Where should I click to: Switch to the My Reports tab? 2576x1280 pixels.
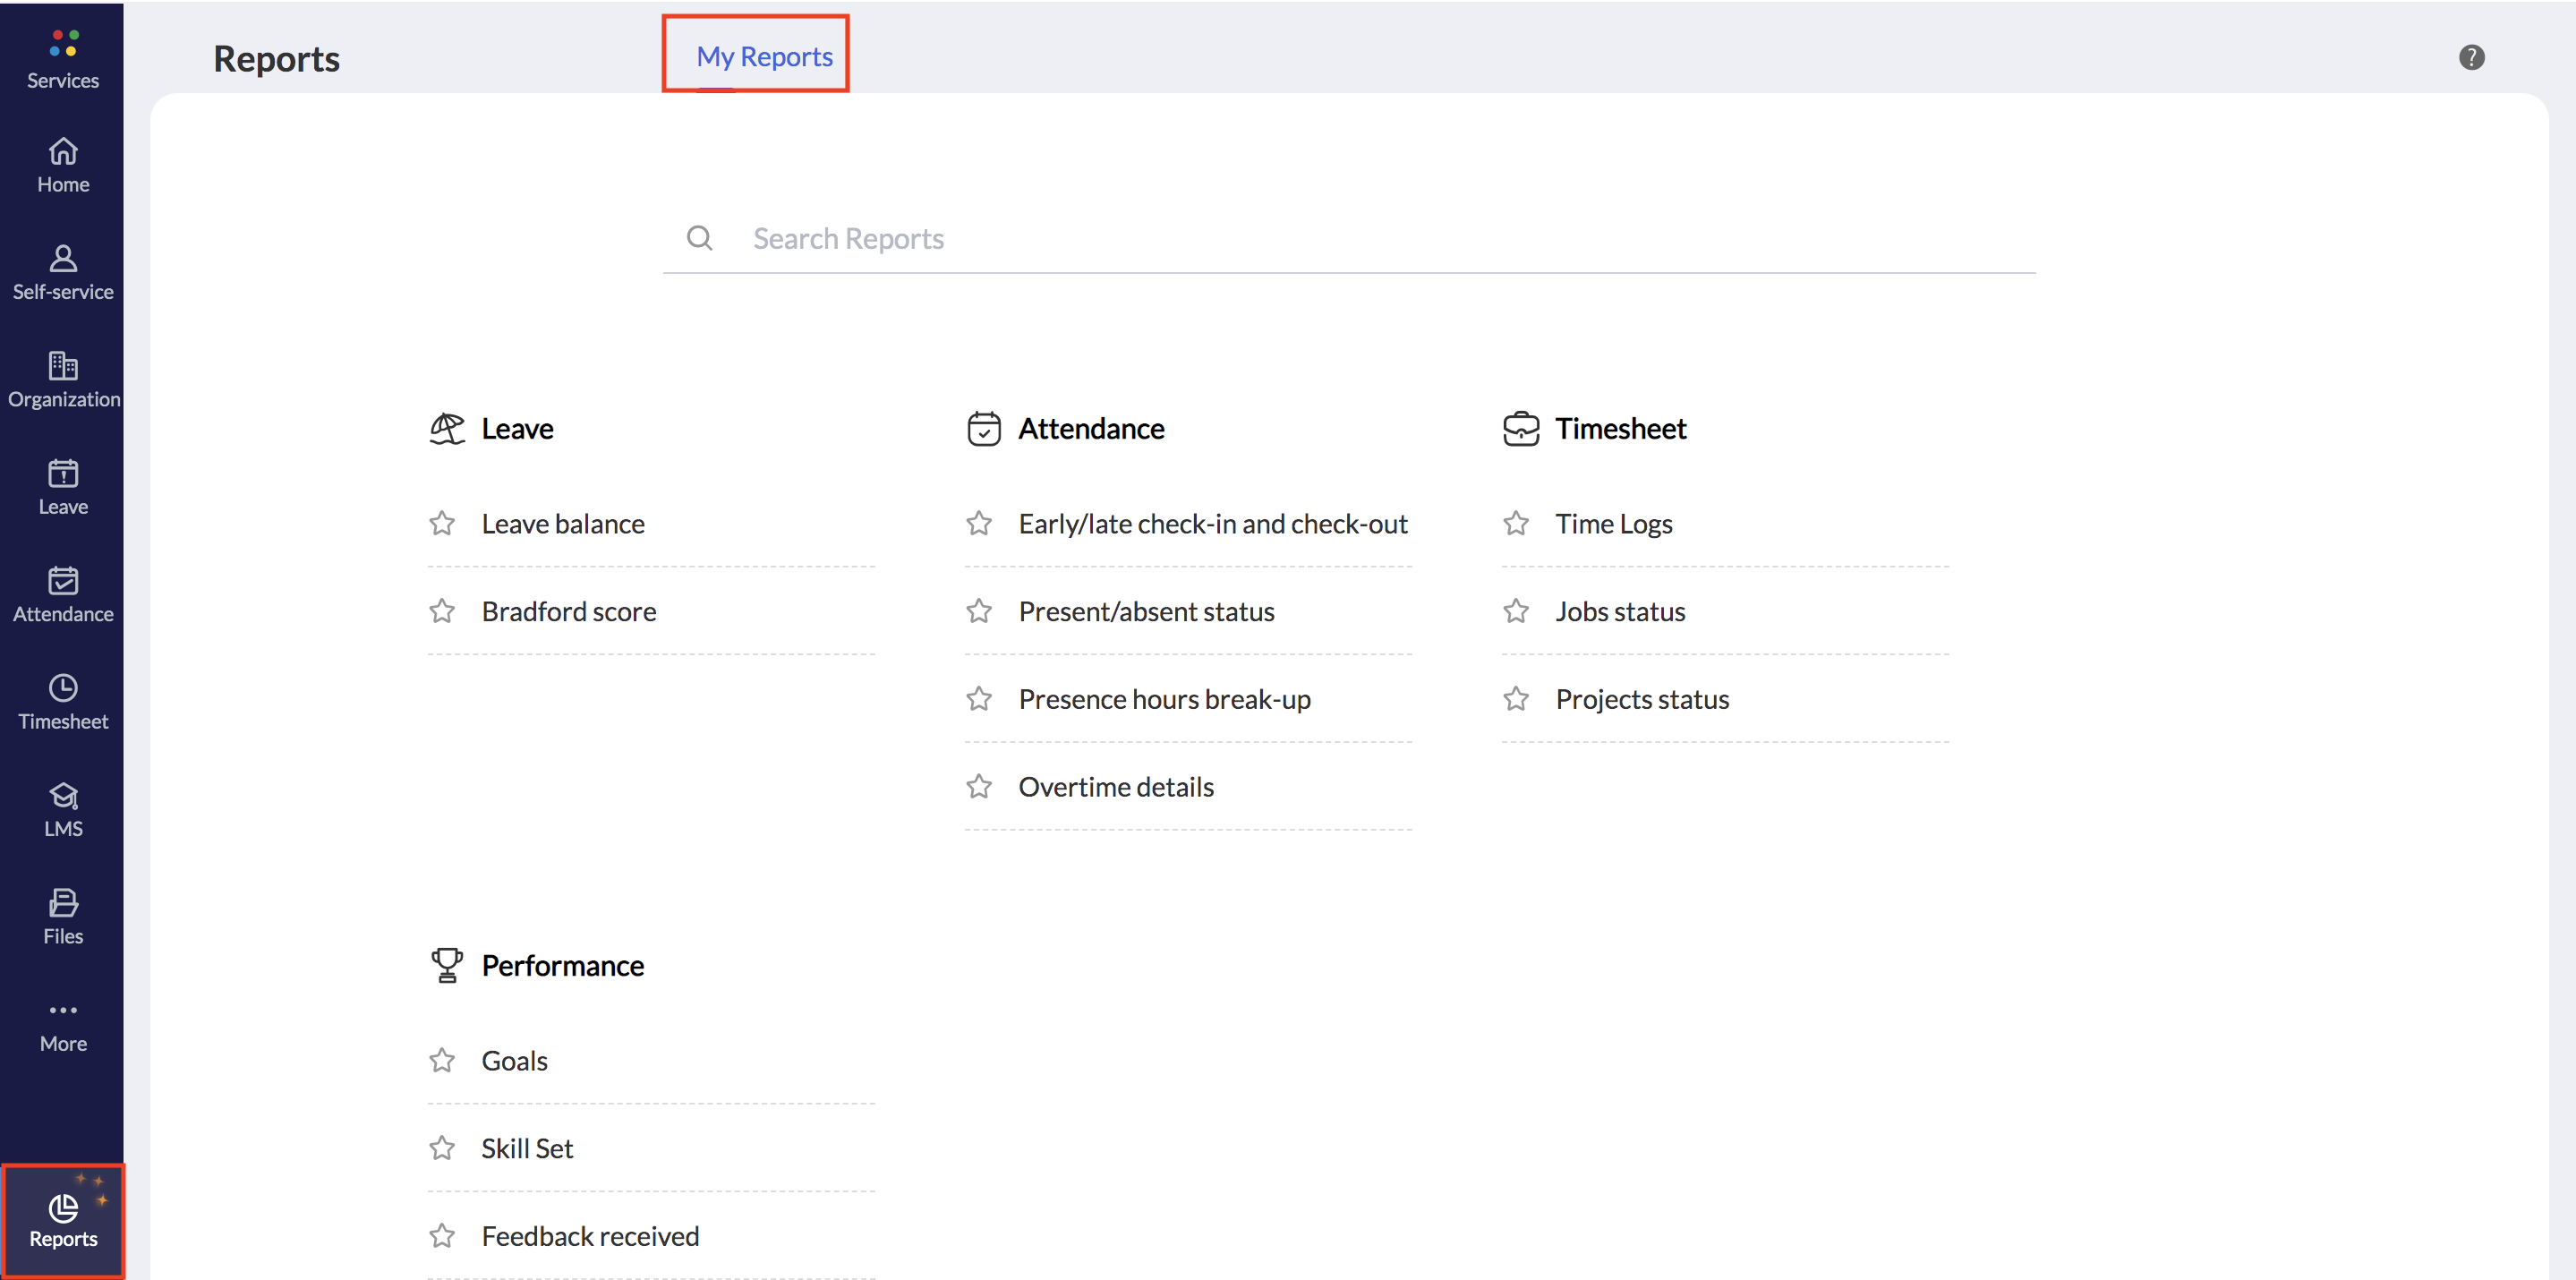pyautogui.click(x=764, y=56)
